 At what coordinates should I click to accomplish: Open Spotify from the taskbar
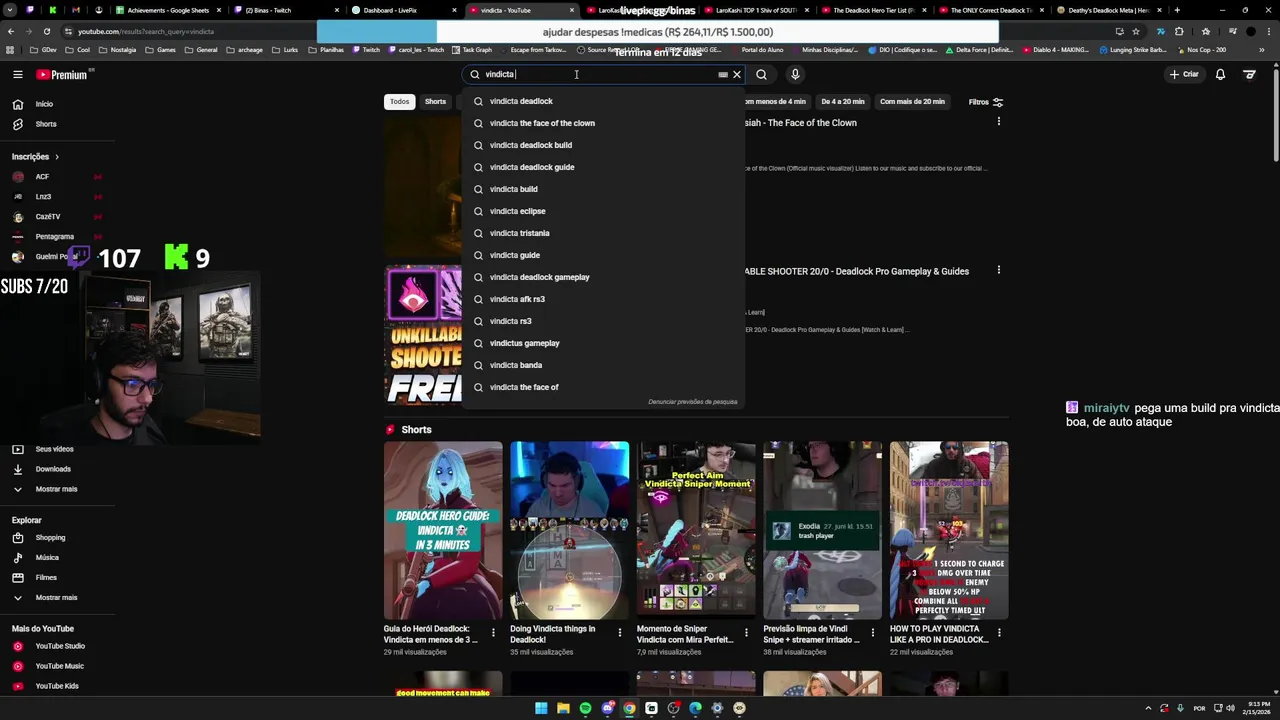[585, 708]
